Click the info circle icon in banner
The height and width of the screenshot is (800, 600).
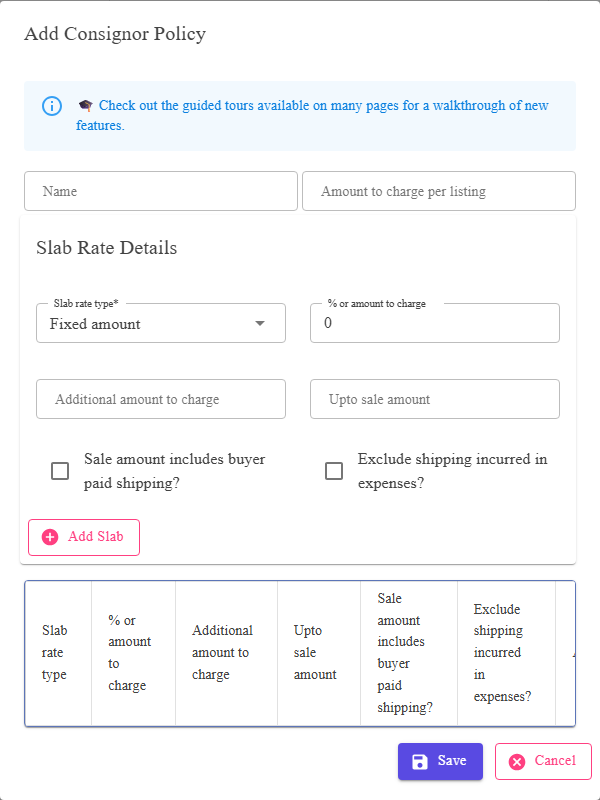(x=52, y=106)
